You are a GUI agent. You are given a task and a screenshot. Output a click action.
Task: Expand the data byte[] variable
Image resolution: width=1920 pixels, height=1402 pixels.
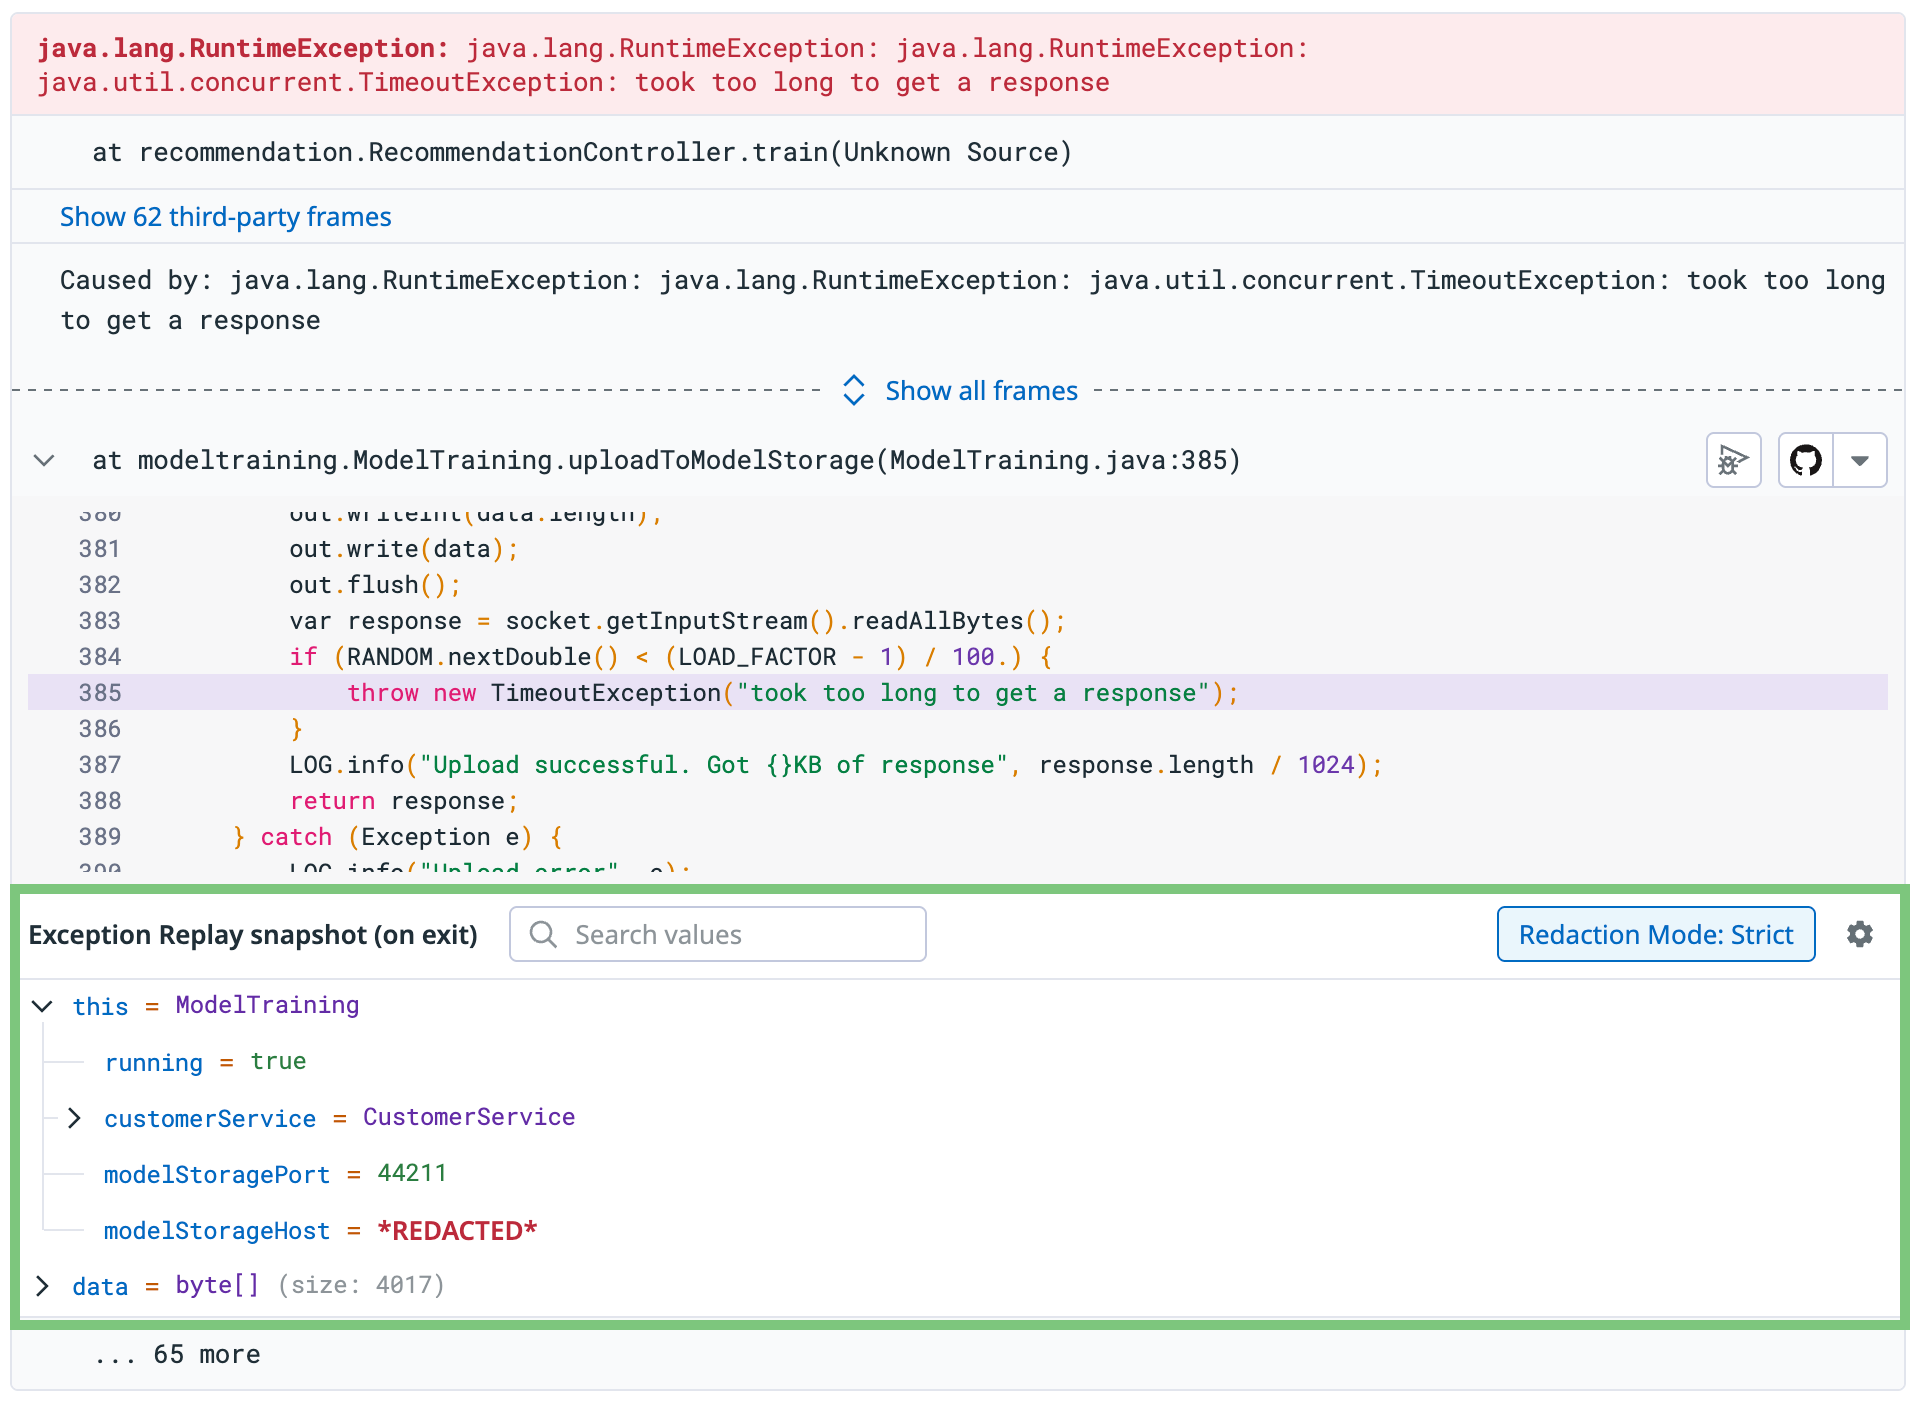pos(43,1286)
